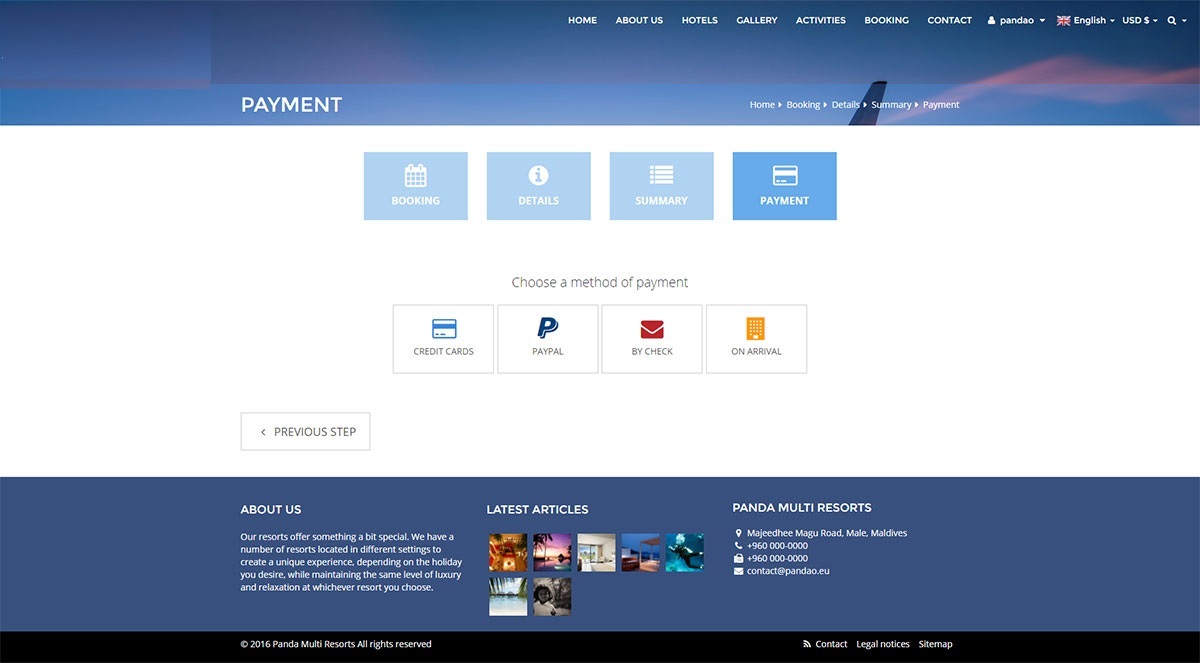Open the black-and-white child article thumbnail
The width and height of the screenshot is (1200, 663).
(x=552, y=597)
